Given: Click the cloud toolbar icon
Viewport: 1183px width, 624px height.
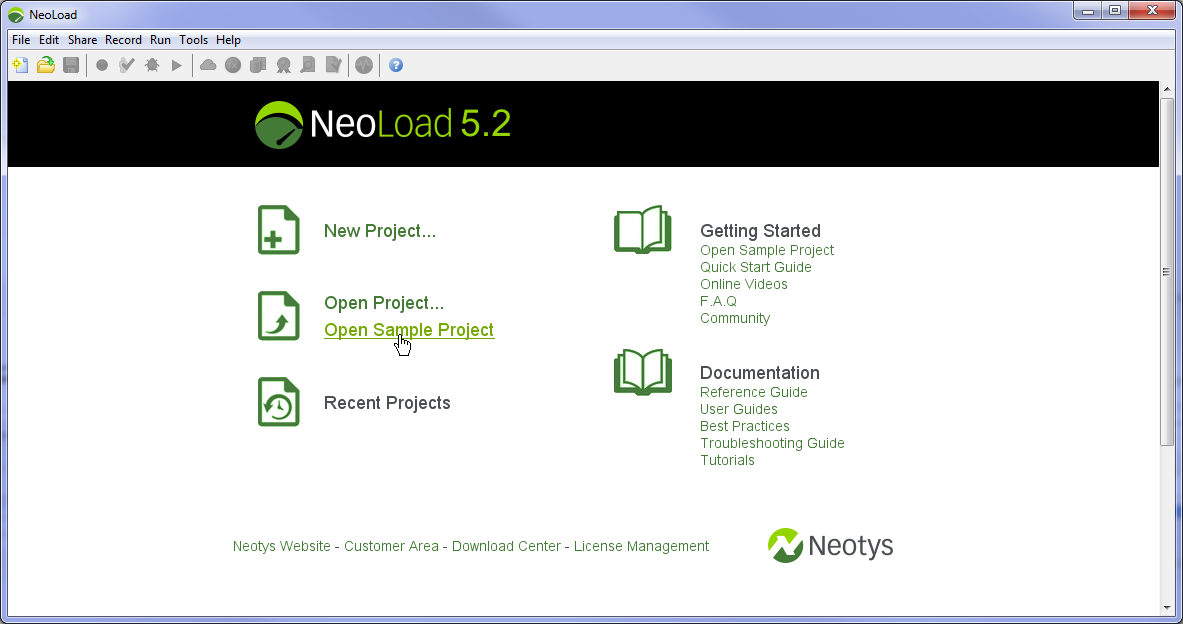Looking at the screenshot, I should click(x=208, y=66).
